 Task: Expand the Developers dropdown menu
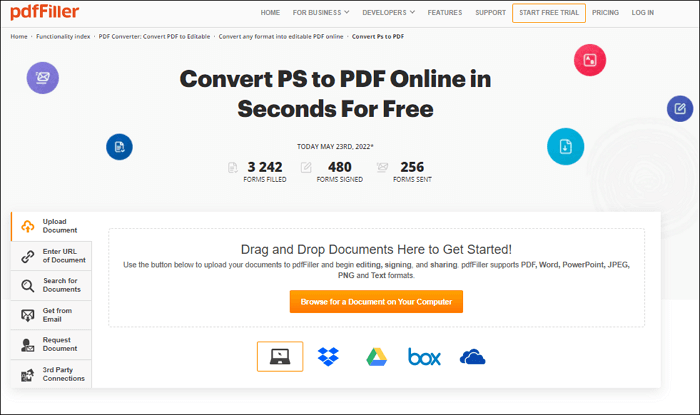[x=388, y=12]
